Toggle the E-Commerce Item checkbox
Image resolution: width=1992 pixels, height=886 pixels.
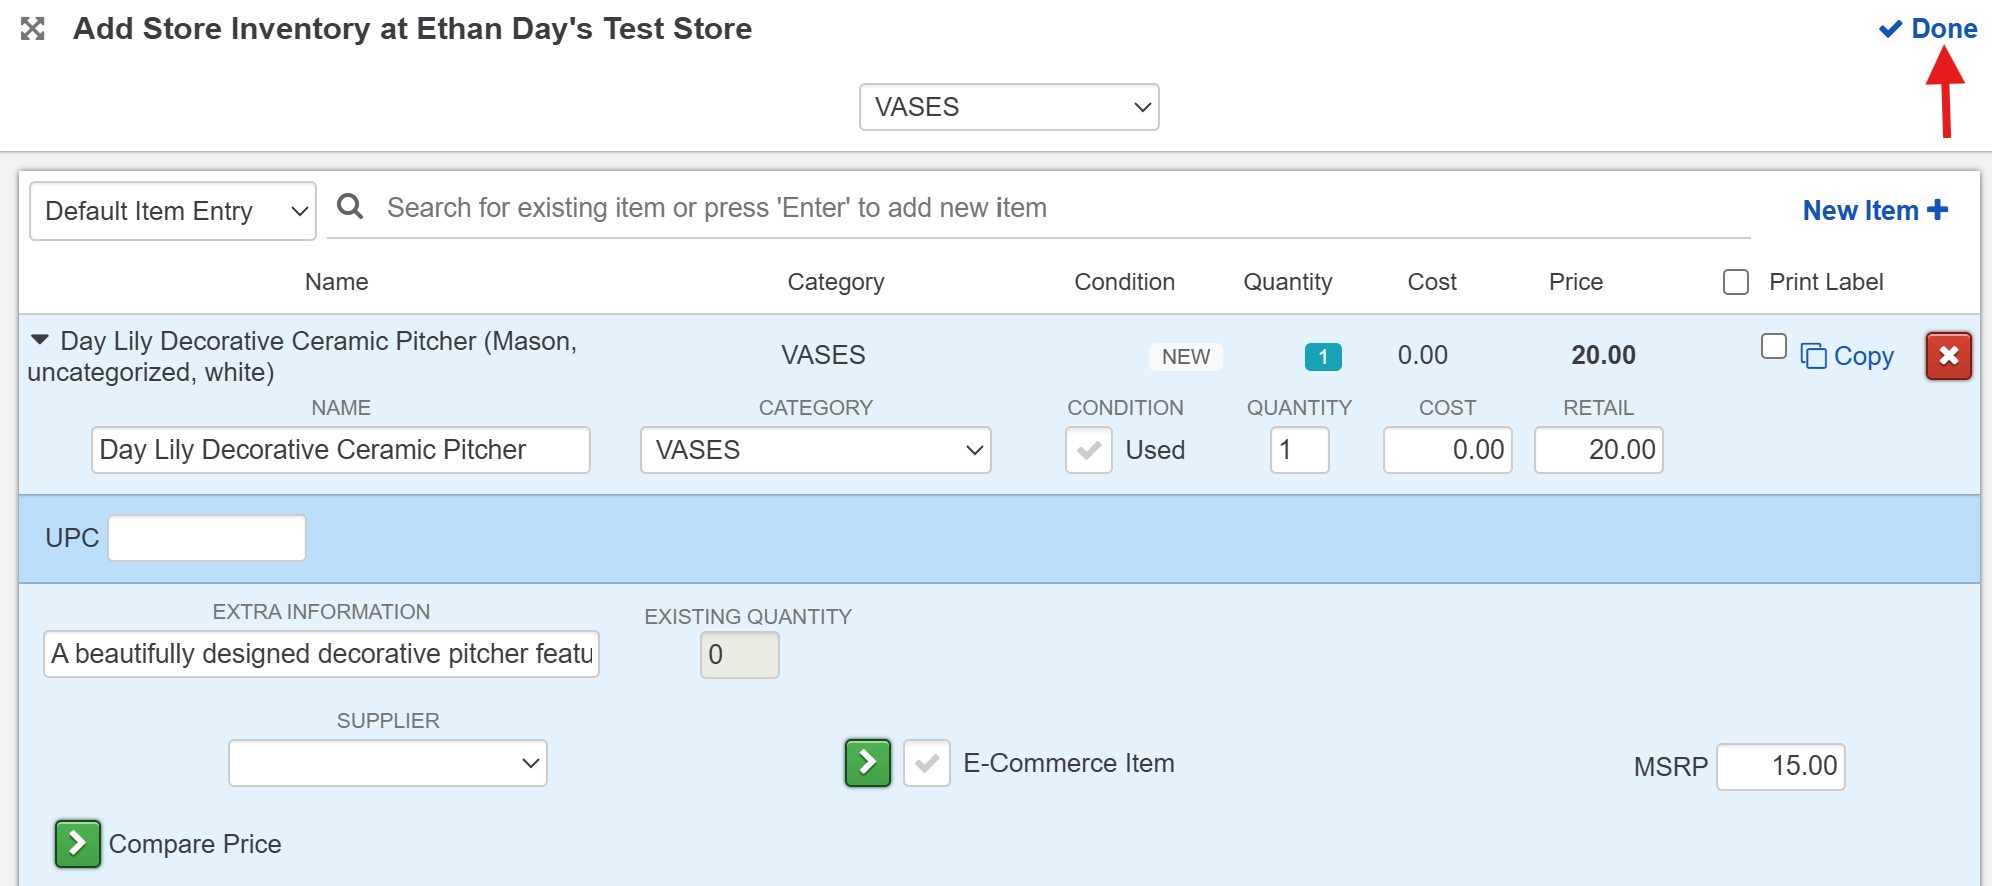[x=926, y=763]
